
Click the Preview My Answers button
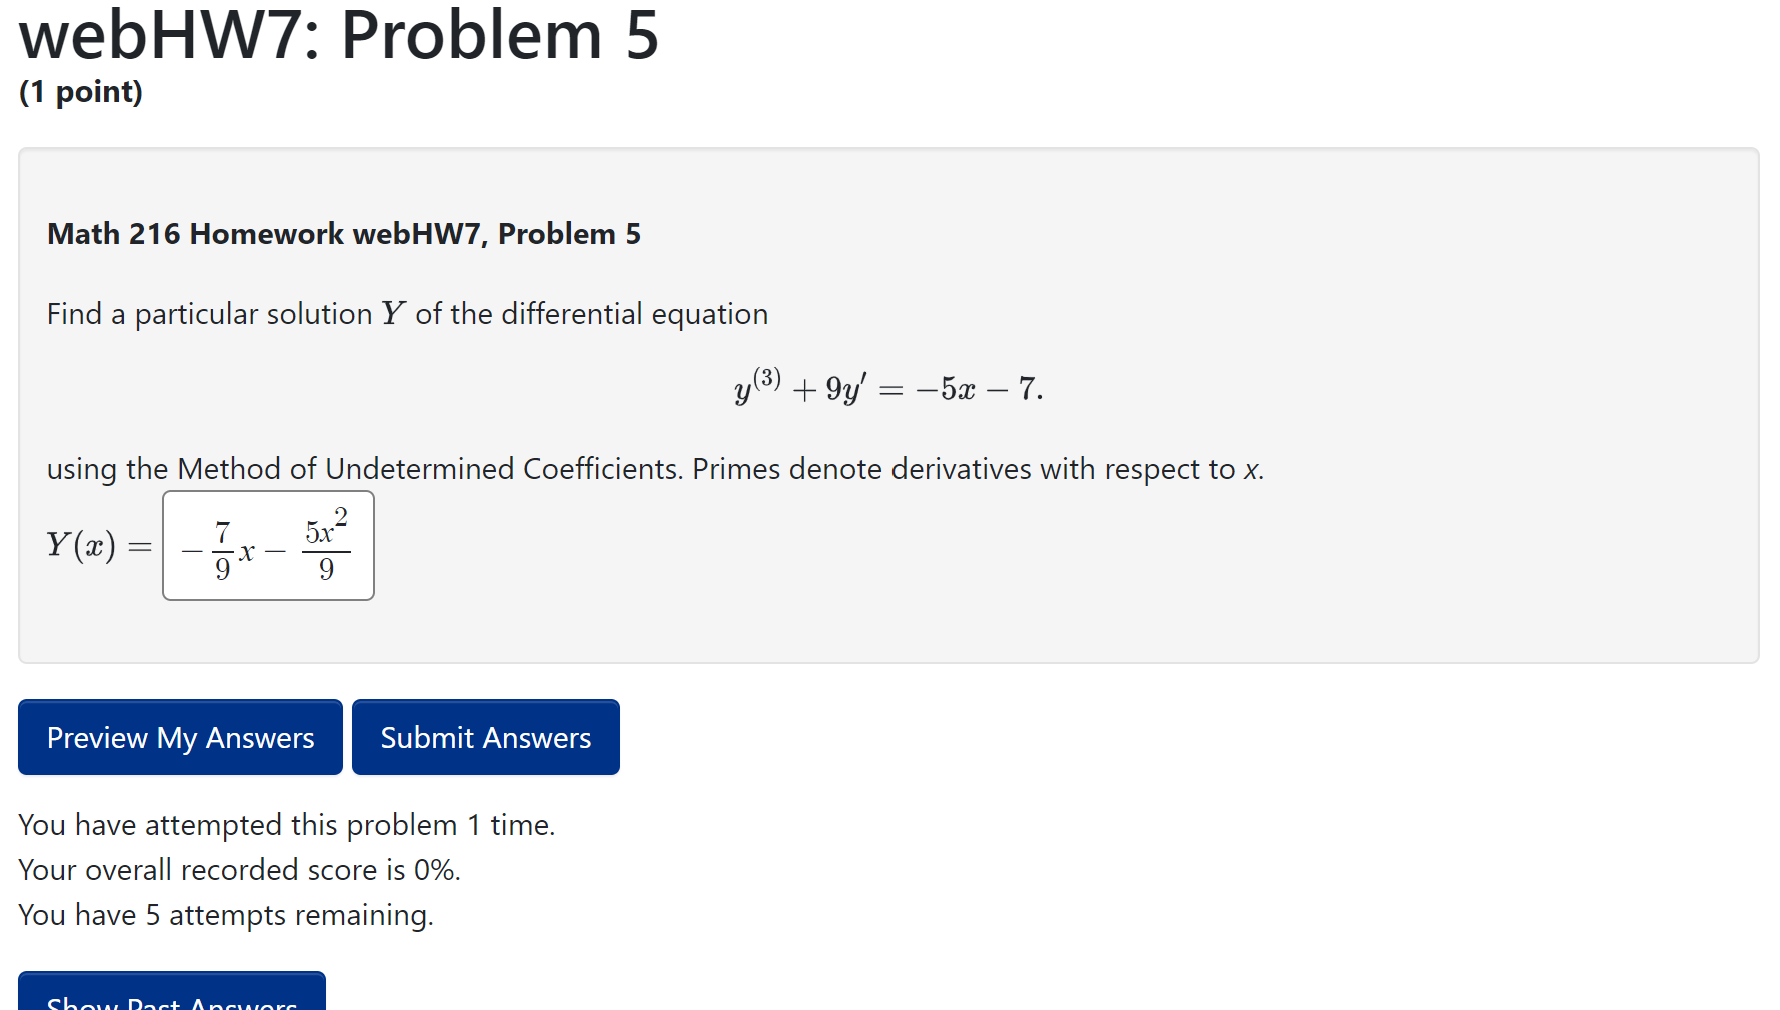pos(180,737)
